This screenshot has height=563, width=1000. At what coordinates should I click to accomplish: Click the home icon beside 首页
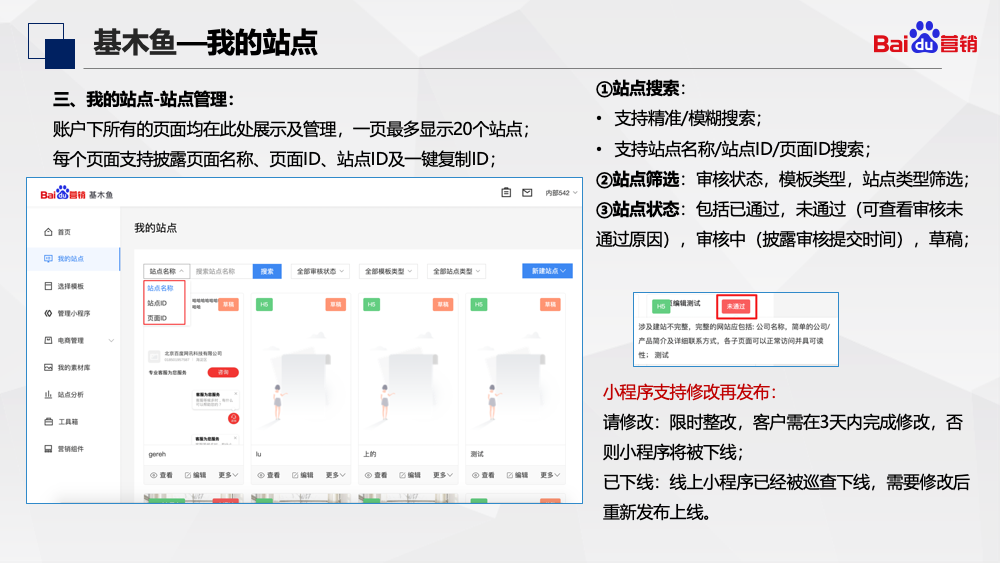click(x=48, y=232)
